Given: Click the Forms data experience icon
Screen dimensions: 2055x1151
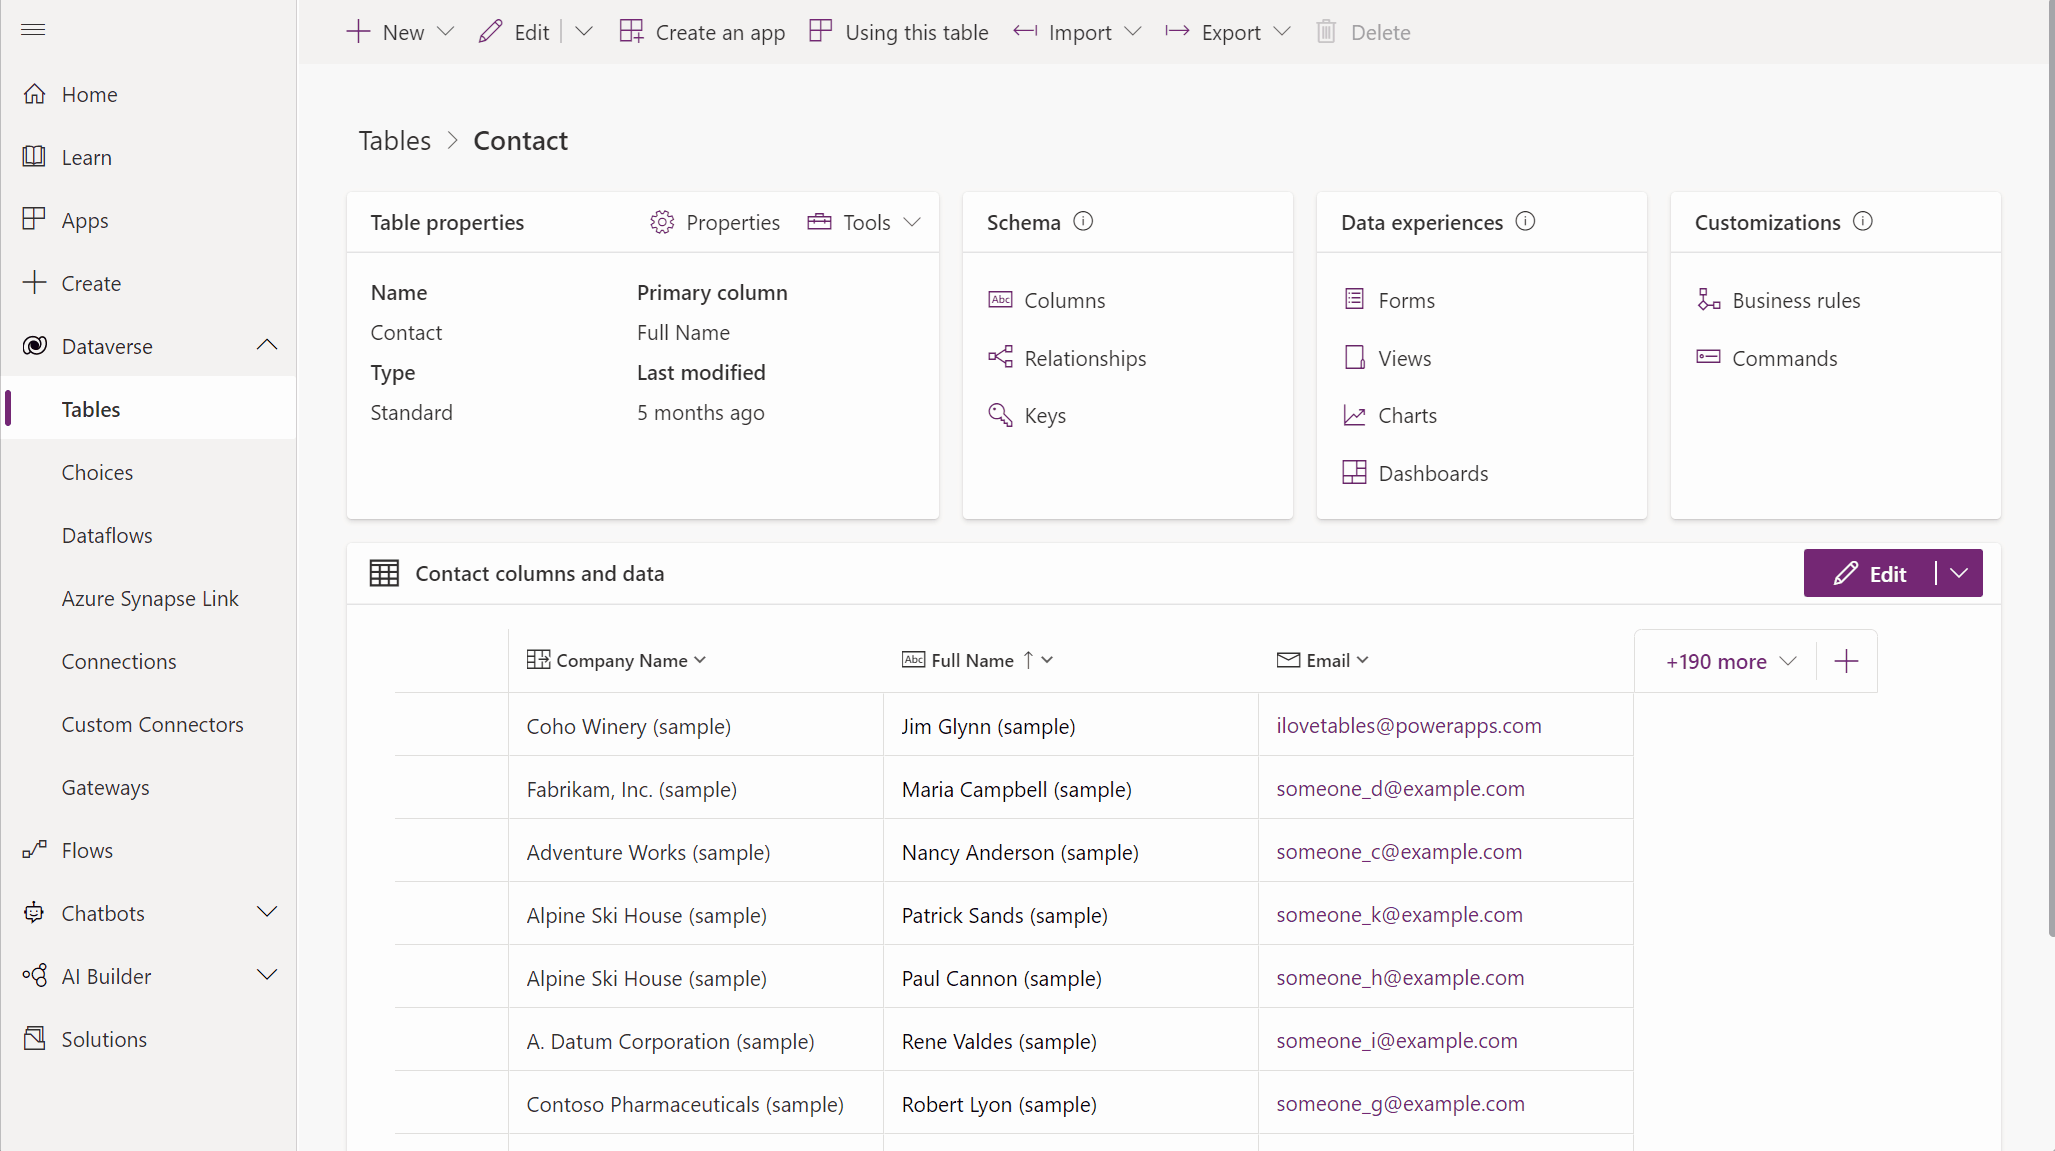Looking at the screenshot, I should [x=1354, y=299].
